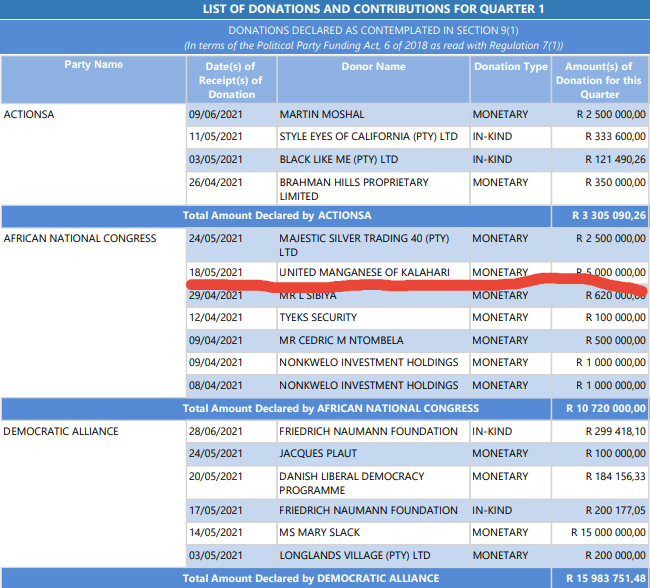650x588 pixels.
Task: Click IN-KIND type for BLACK LIKE ME
Action: 492,159
